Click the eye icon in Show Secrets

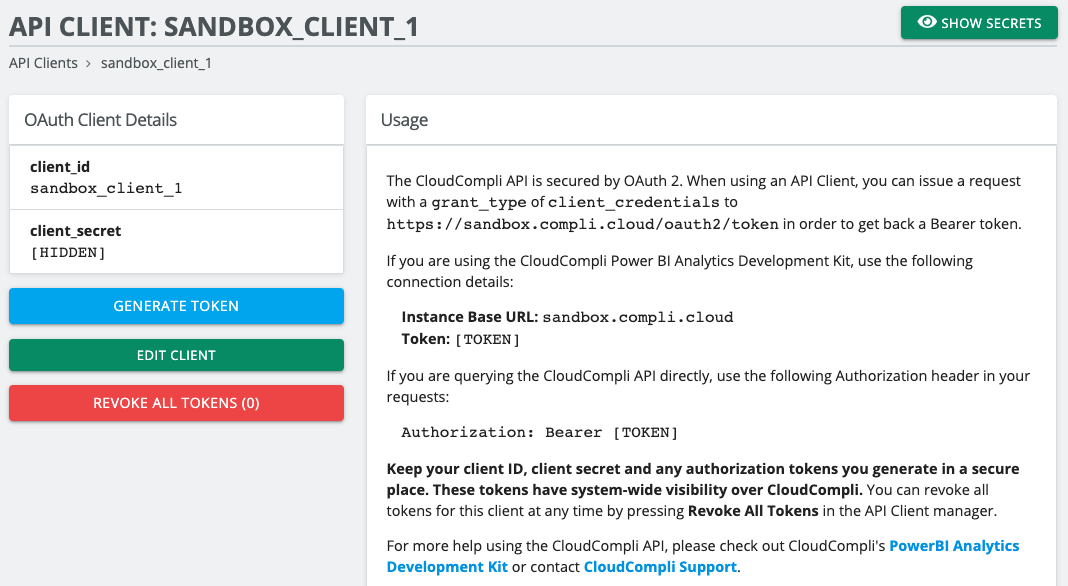[x=926, y=22]
